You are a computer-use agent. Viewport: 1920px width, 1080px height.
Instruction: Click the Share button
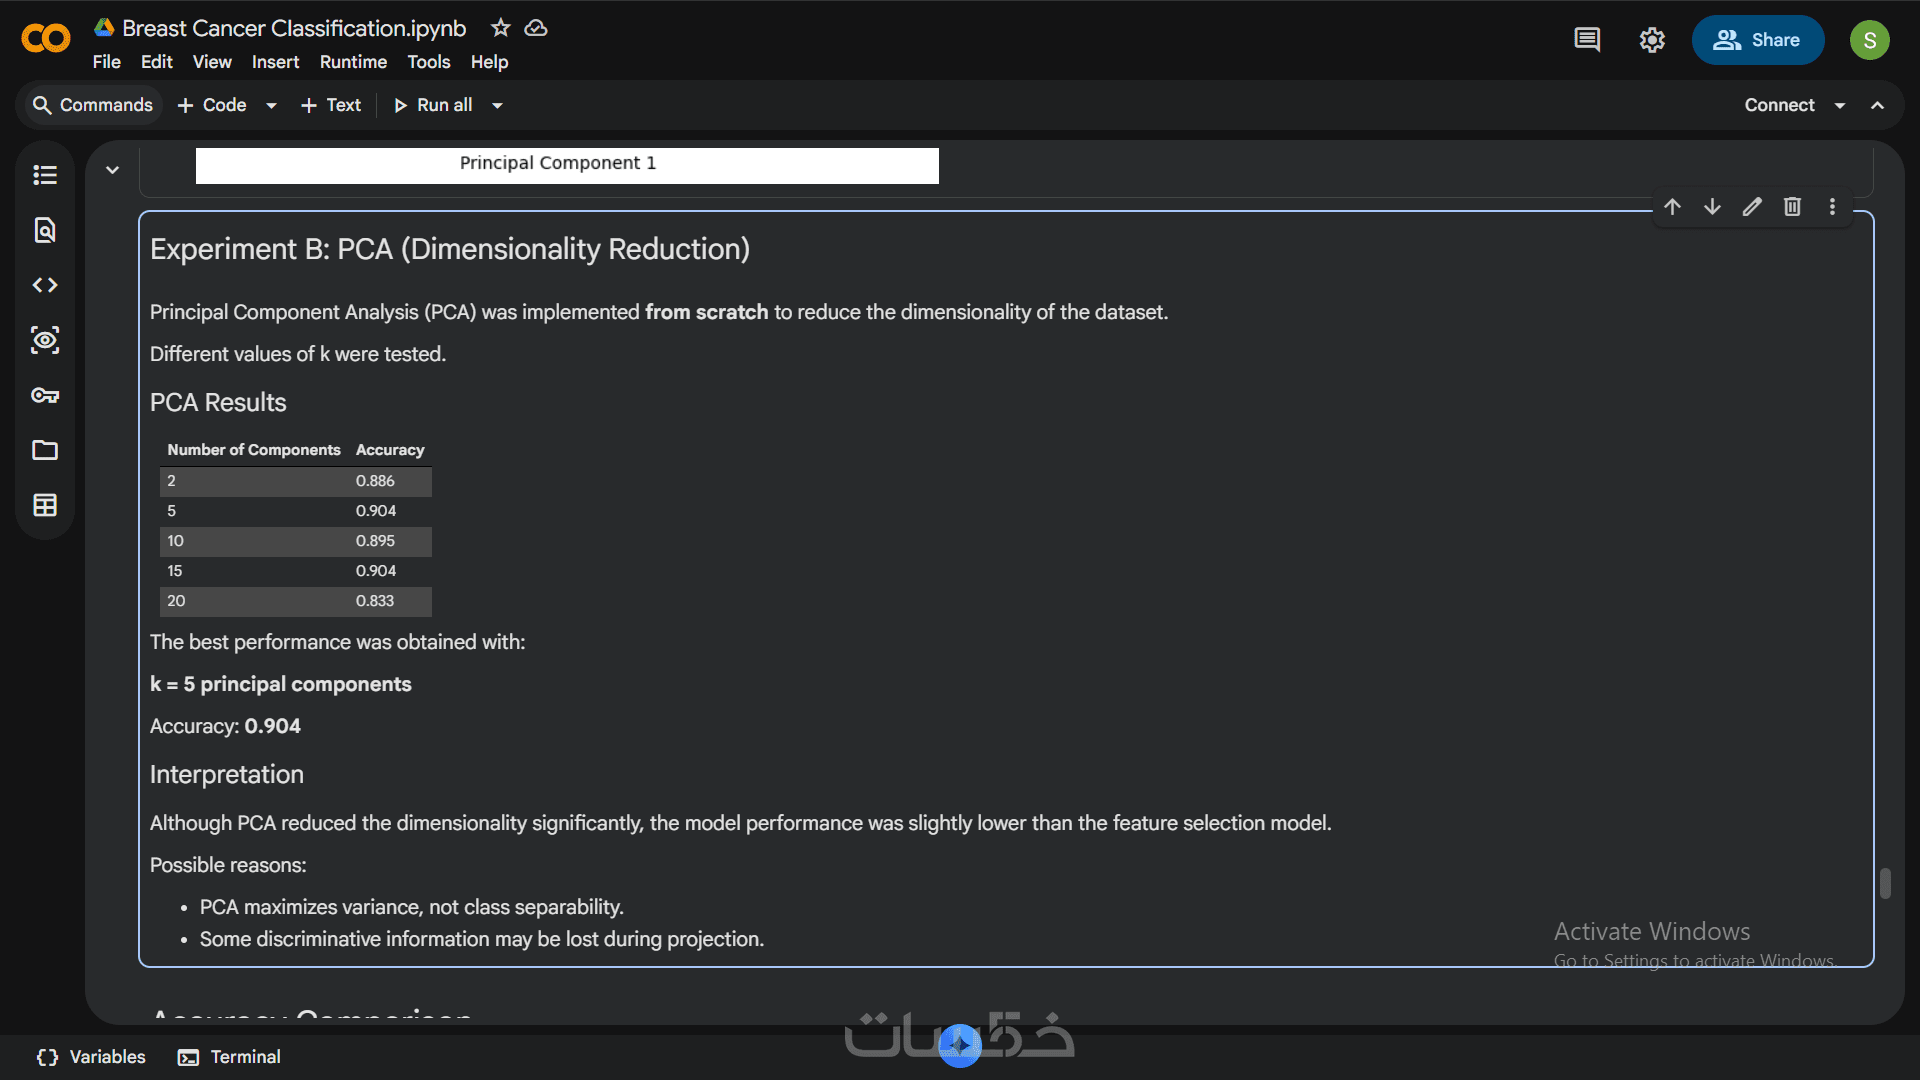click(x=1757, y=40)
